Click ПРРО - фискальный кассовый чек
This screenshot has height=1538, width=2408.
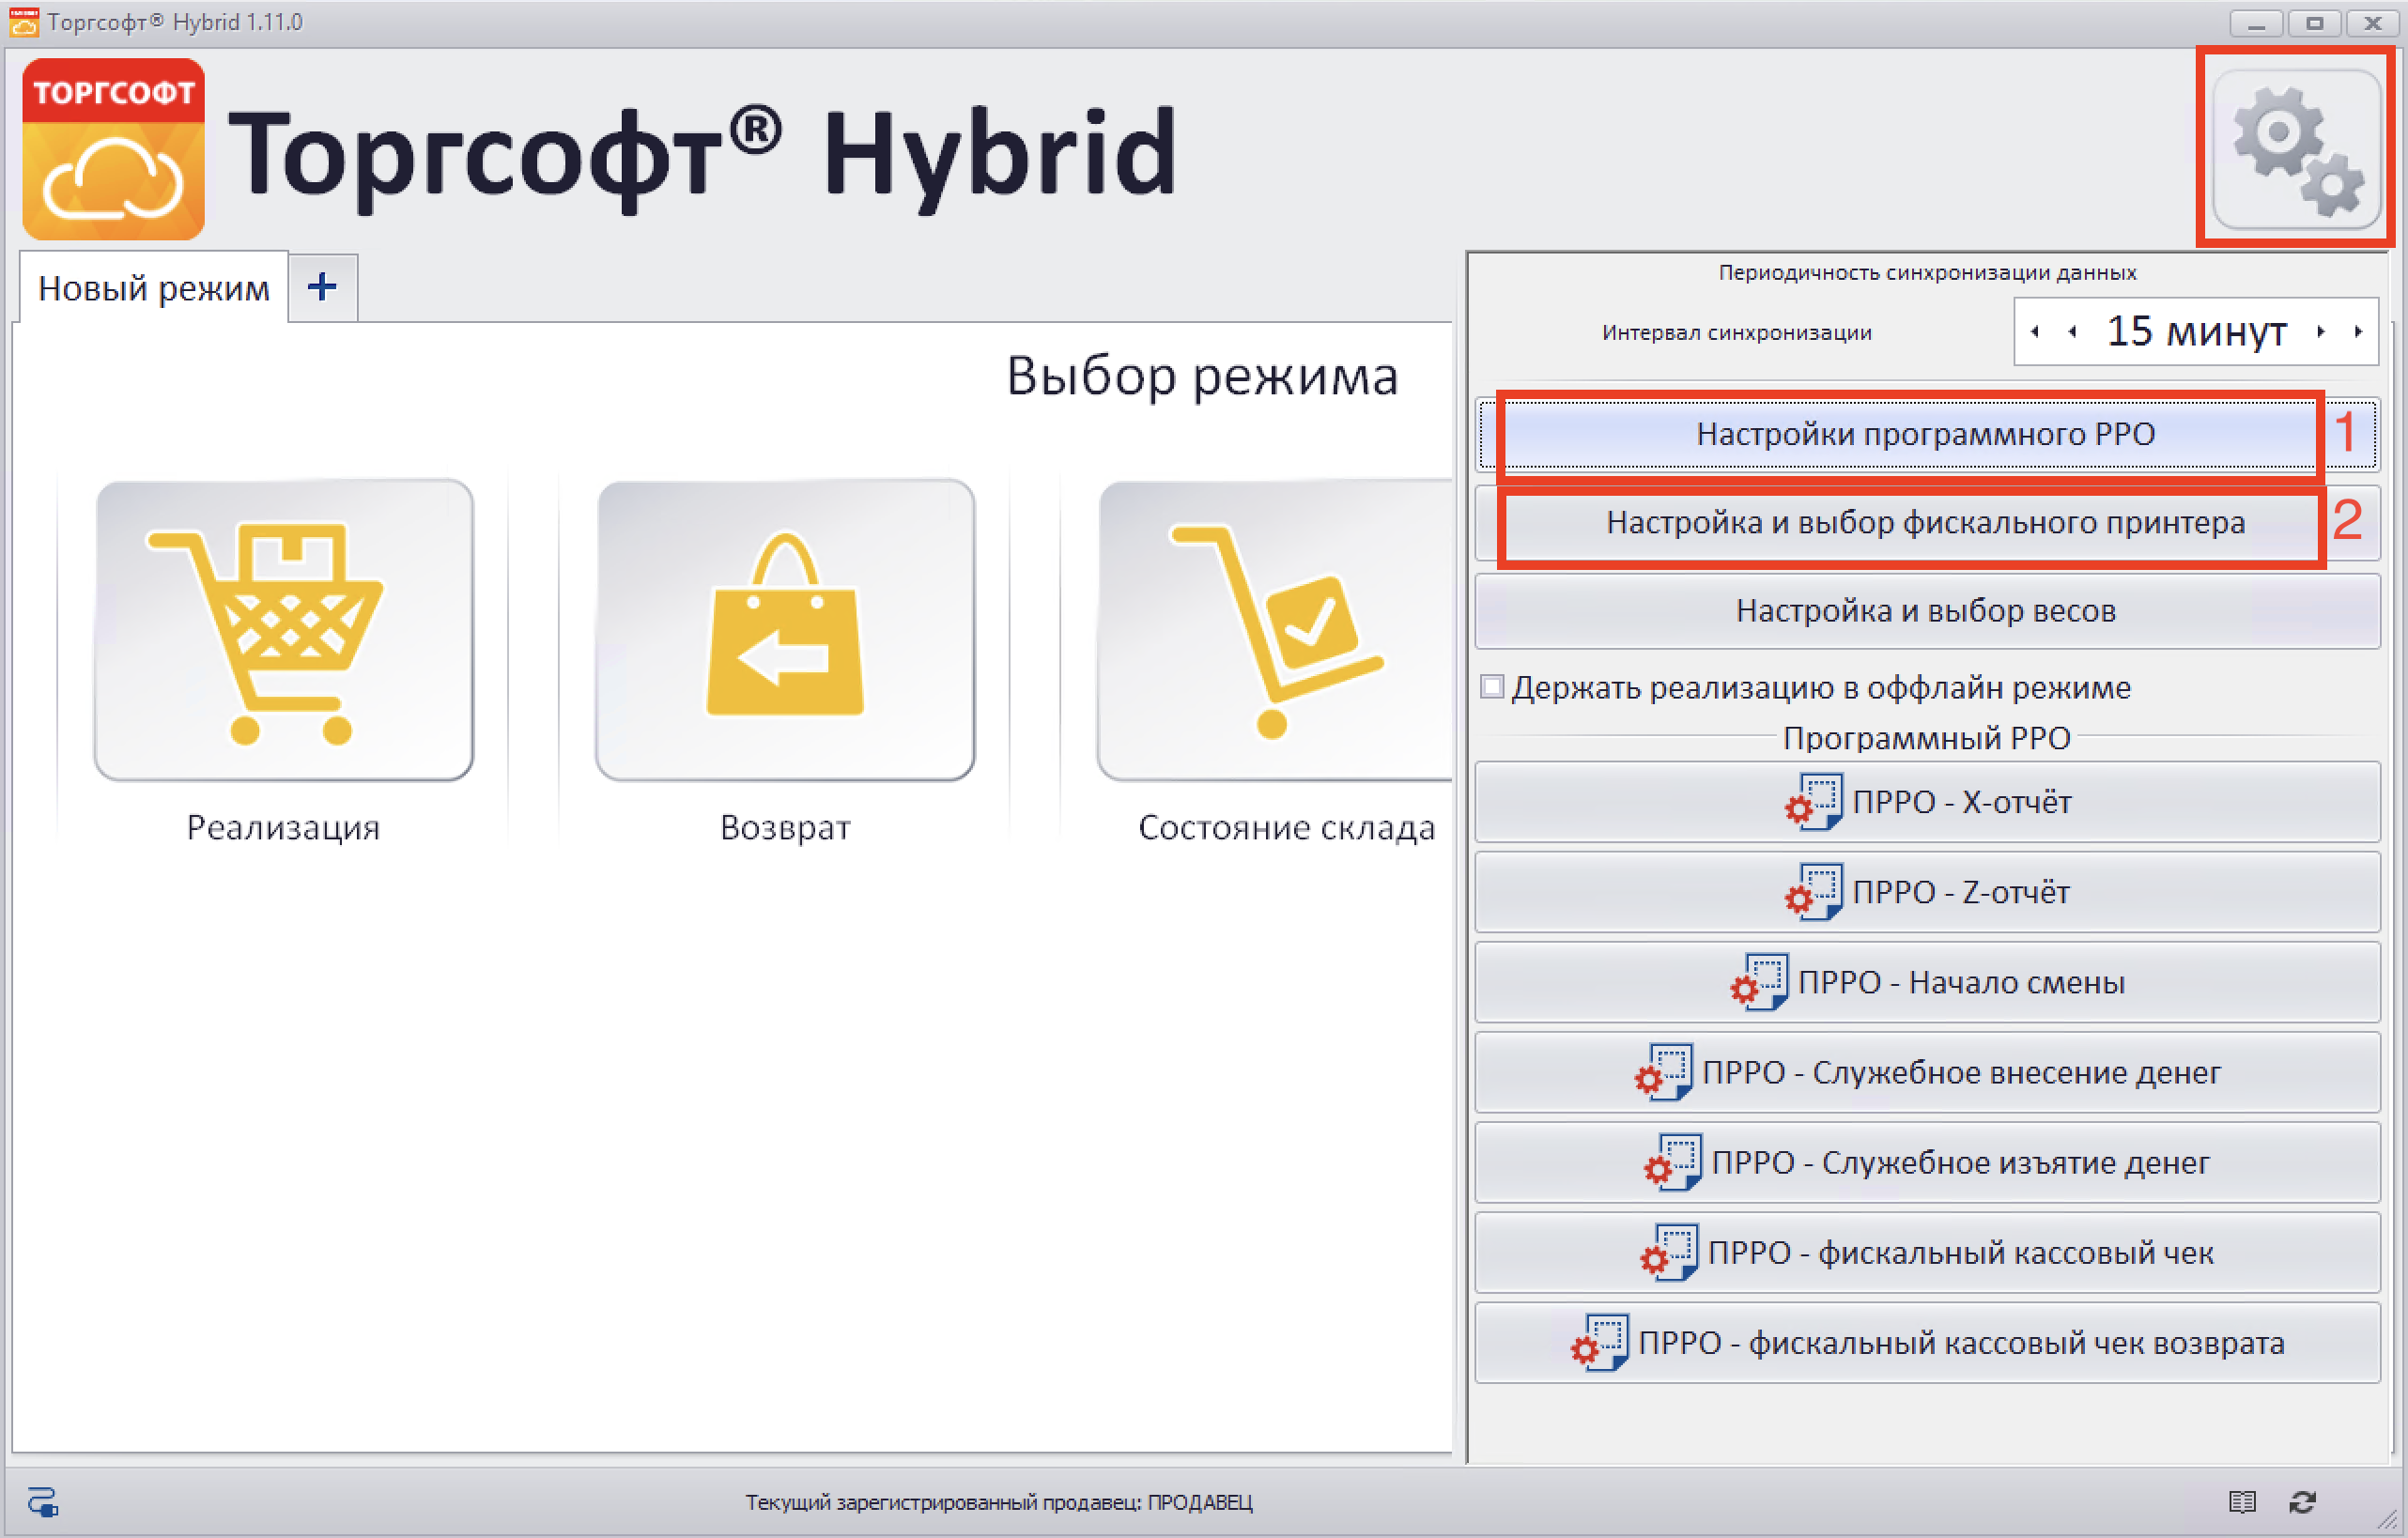point(1926,1252)
